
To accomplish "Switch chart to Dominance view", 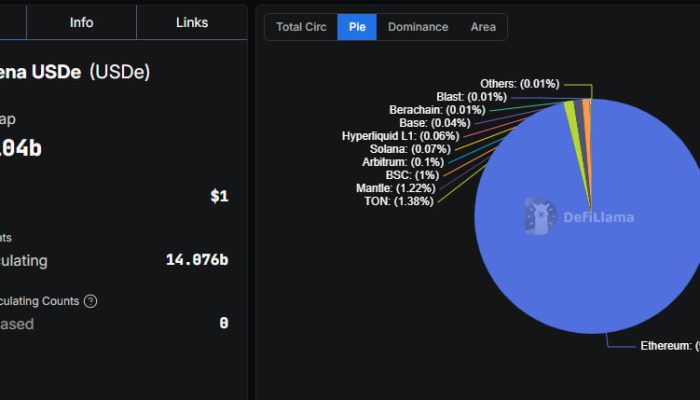I will pos(418,27).
